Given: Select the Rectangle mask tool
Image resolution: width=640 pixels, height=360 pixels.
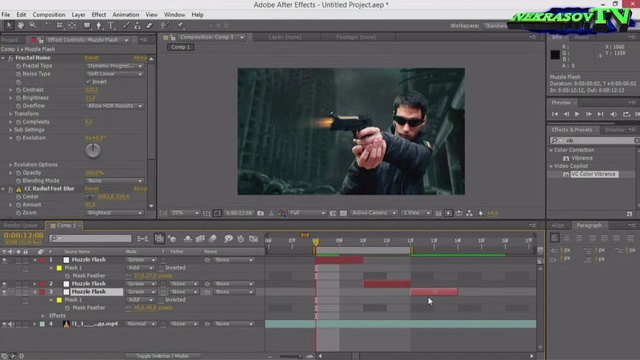Looking at the screenshot, I should point(87,25).
